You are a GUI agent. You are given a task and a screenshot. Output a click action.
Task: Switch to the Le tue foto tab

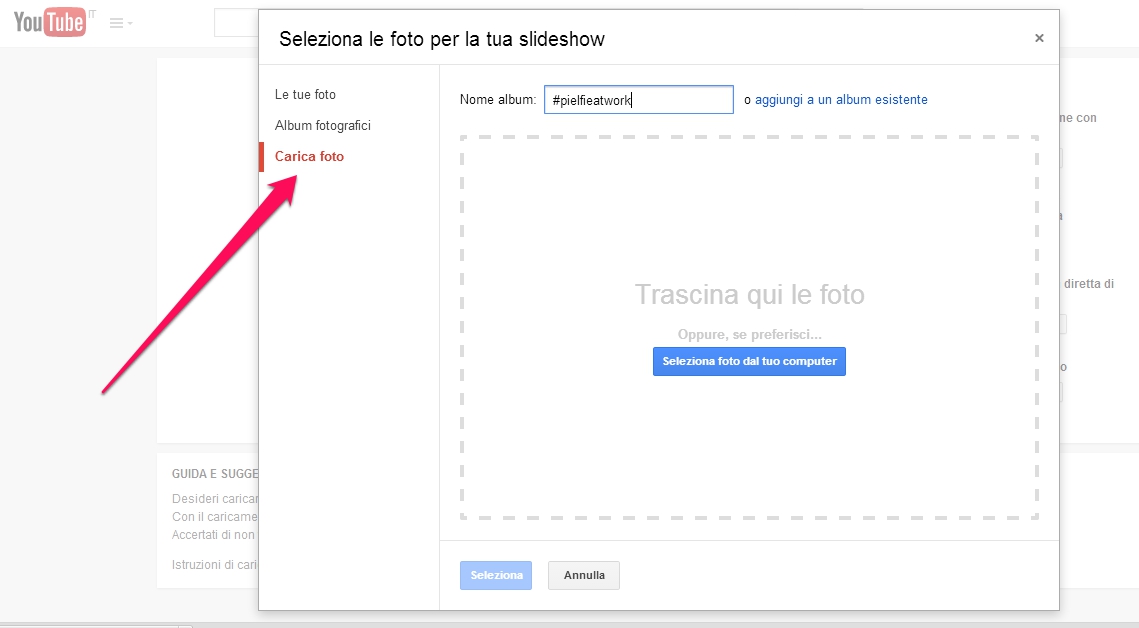(305, 95)
